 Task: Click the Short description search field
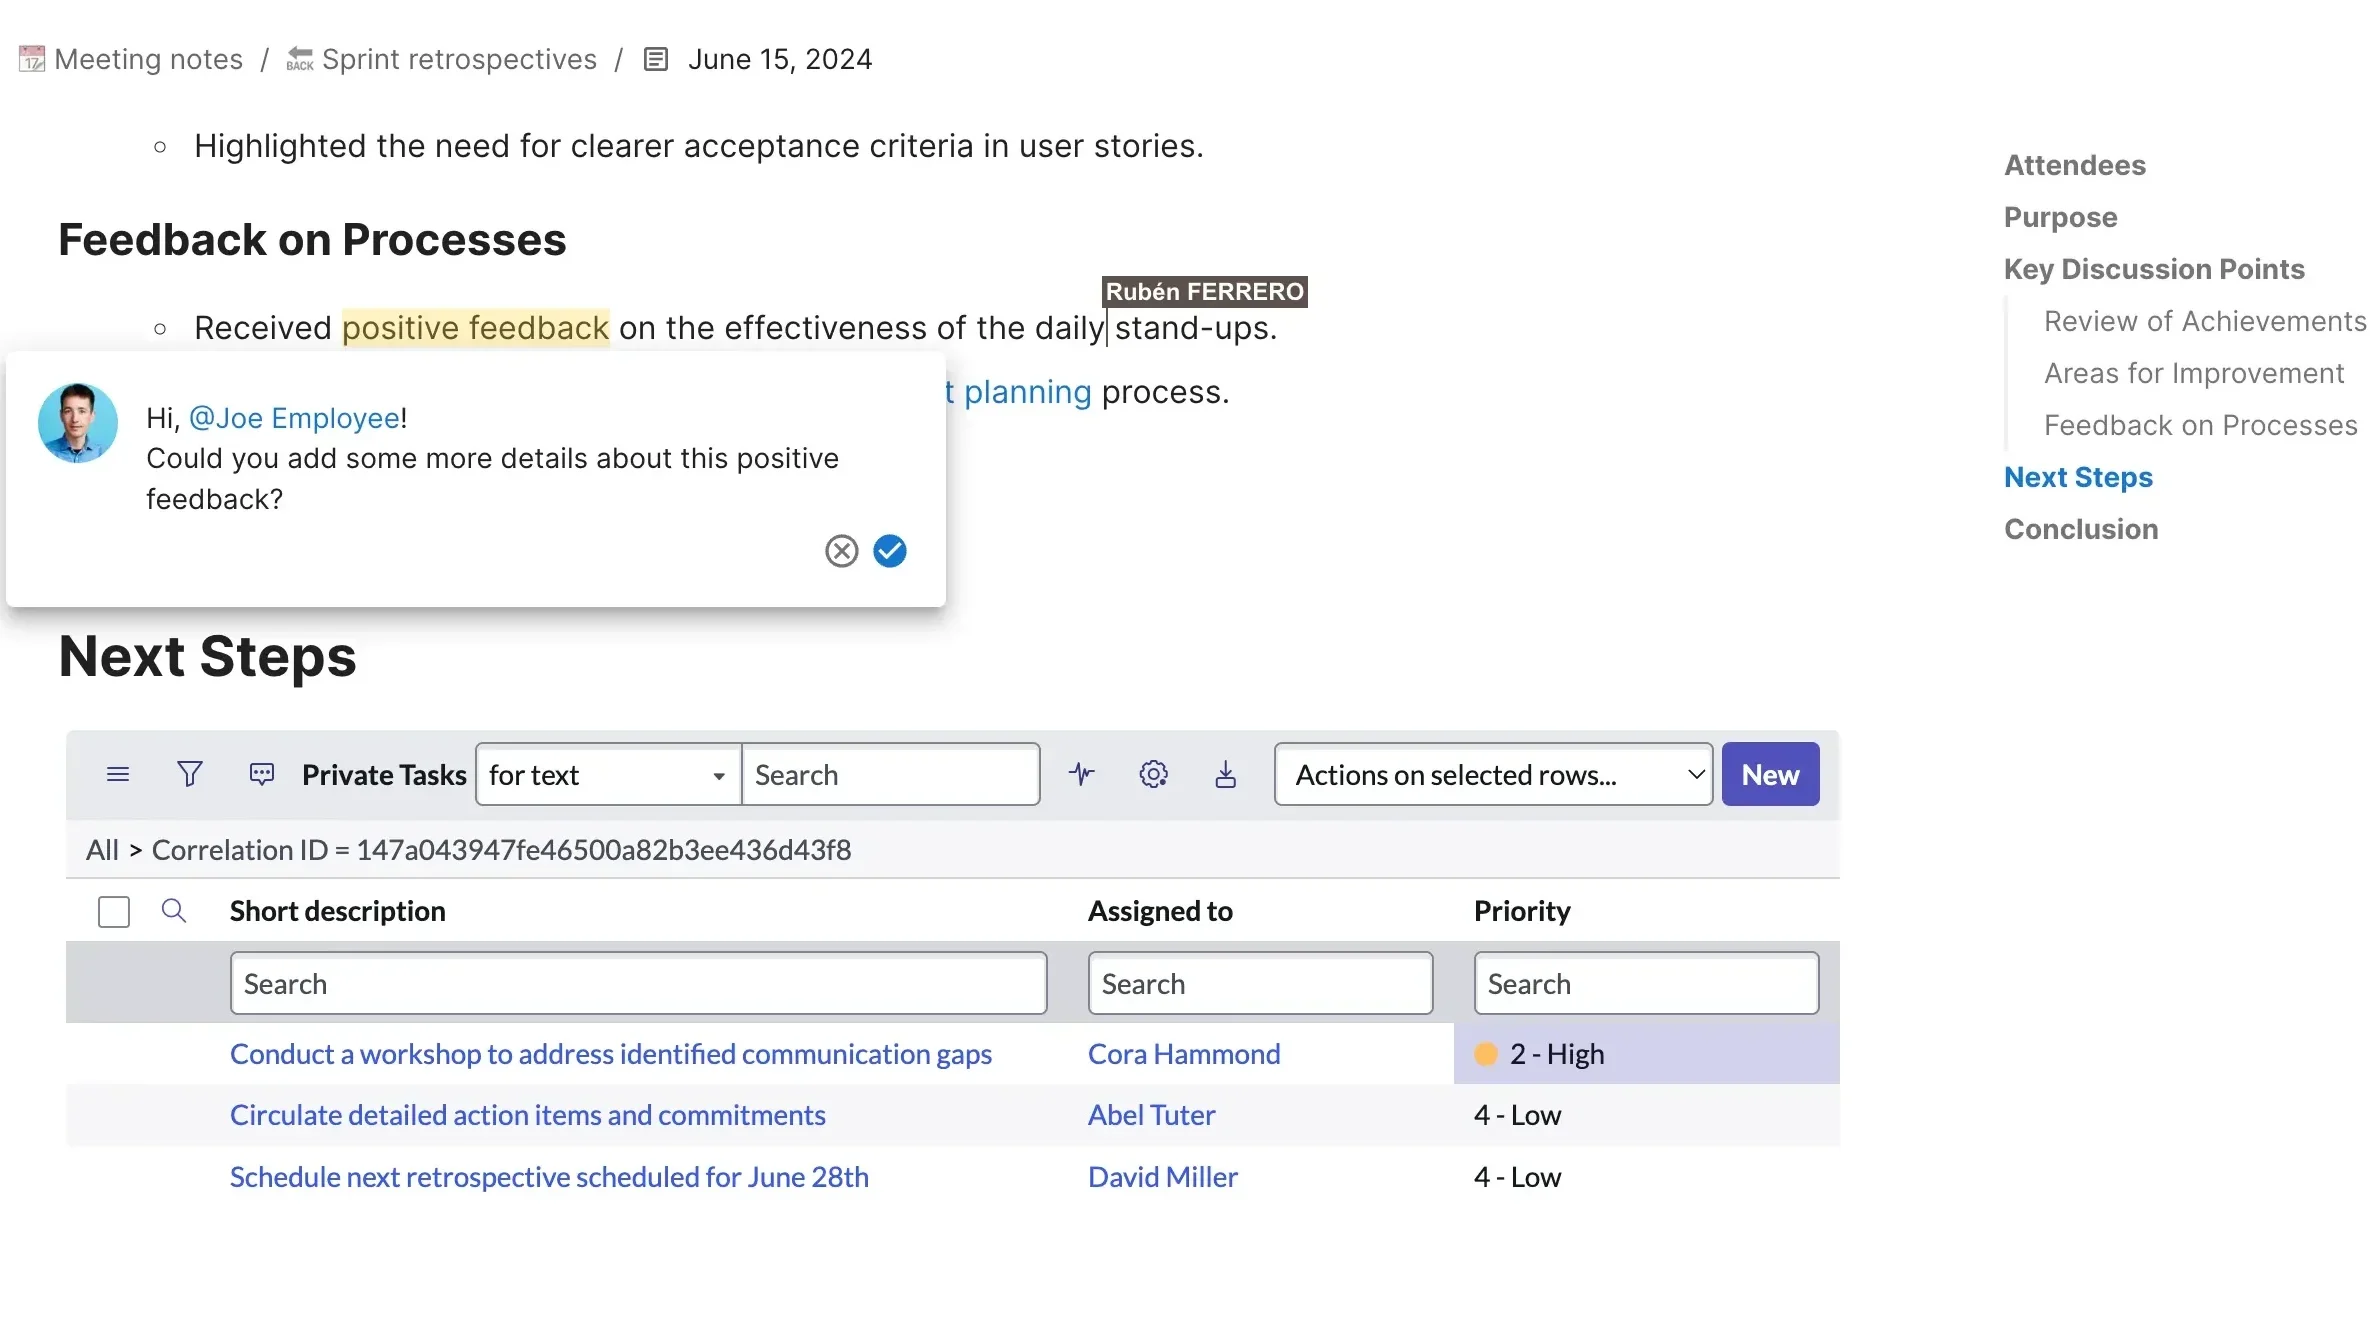638,984
